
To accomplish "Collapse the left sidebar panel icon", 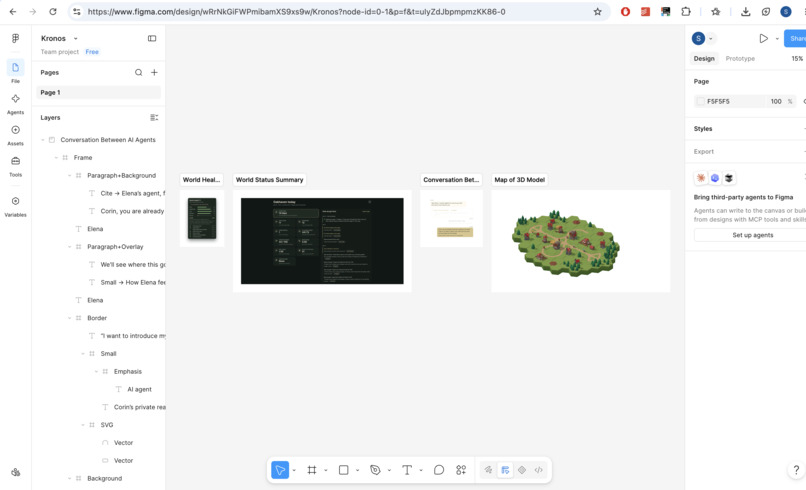I will (152, 38).
